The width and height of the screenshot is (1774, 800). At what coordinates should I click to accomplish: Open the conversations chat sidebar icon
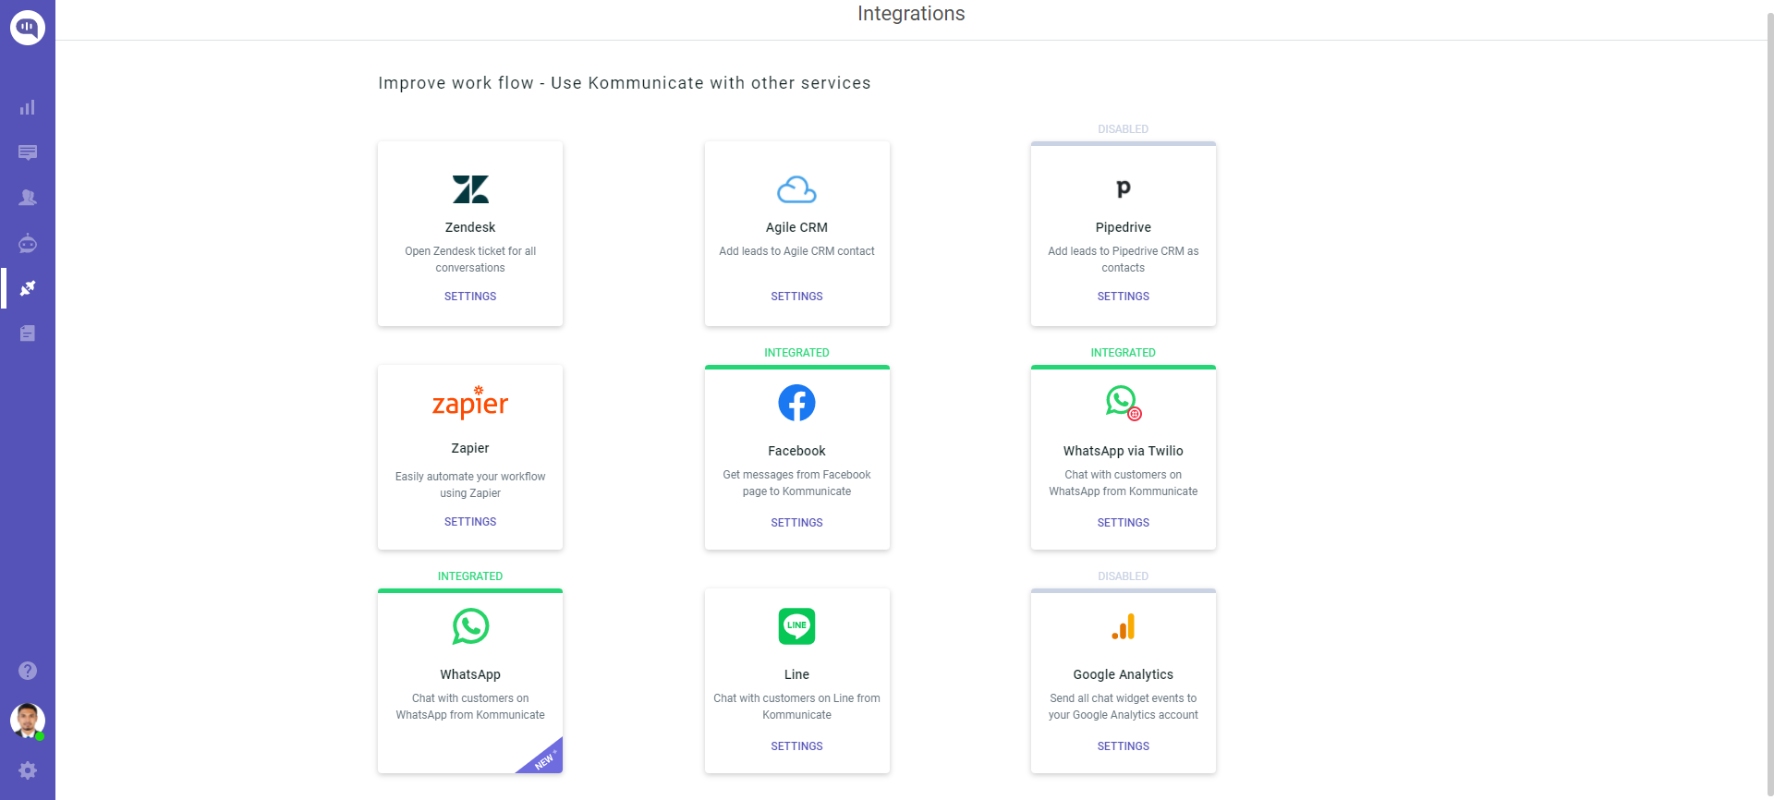27,152
